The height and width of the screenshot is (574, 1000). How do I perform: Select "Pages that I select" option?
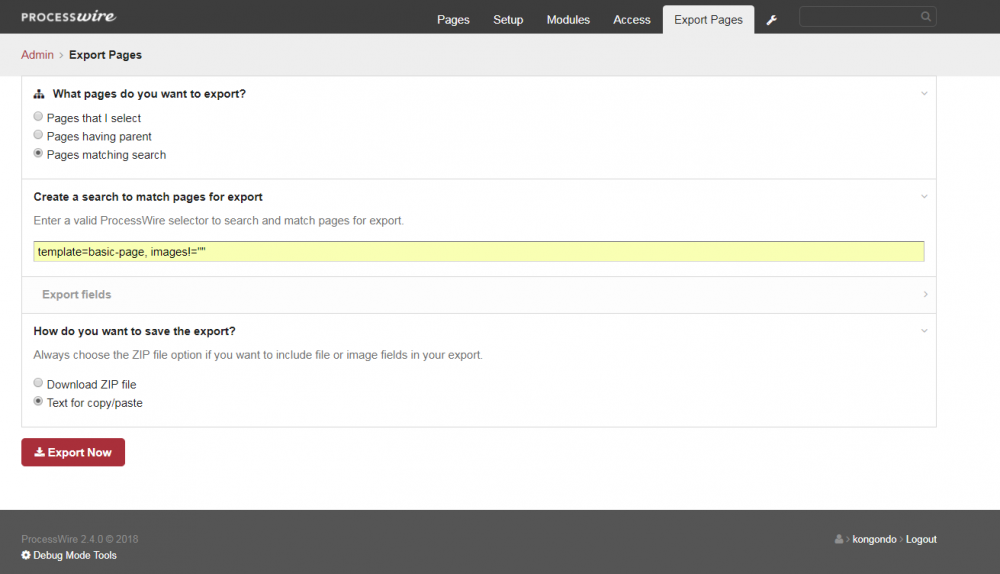click(38, 117)
